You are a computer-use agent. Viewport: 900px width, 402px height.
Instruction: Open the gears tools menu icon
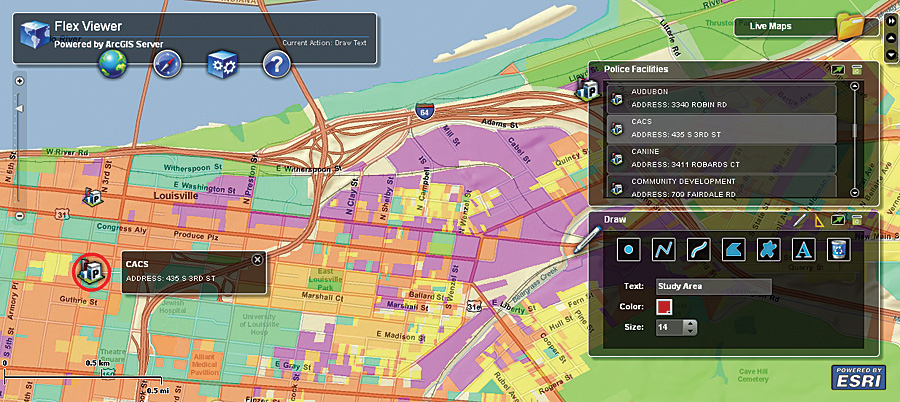point(222,64)
